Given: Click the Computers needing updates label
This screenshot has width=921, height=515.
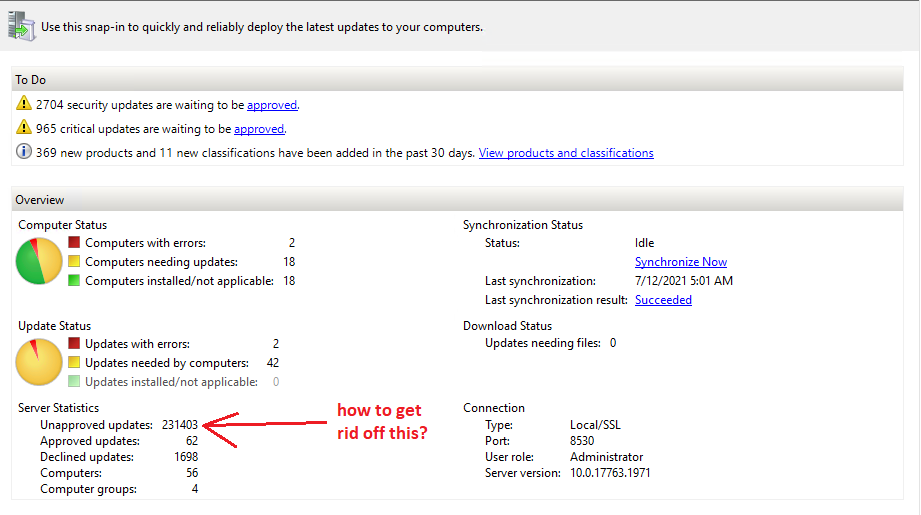Looking at the screenshot, I should [x=162, y=262].
